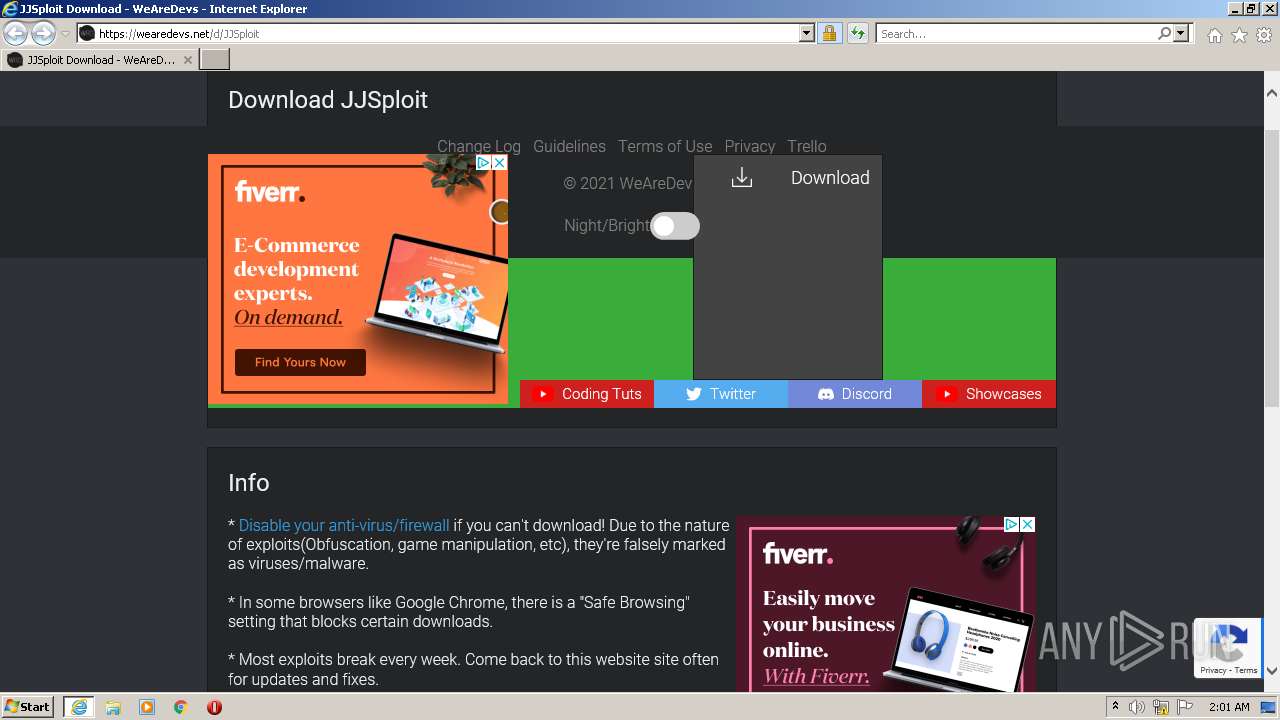Click the volume speaker tray icon
Image resolution: width=1280 pixels, height=720 pixels.
[1137, 707]
